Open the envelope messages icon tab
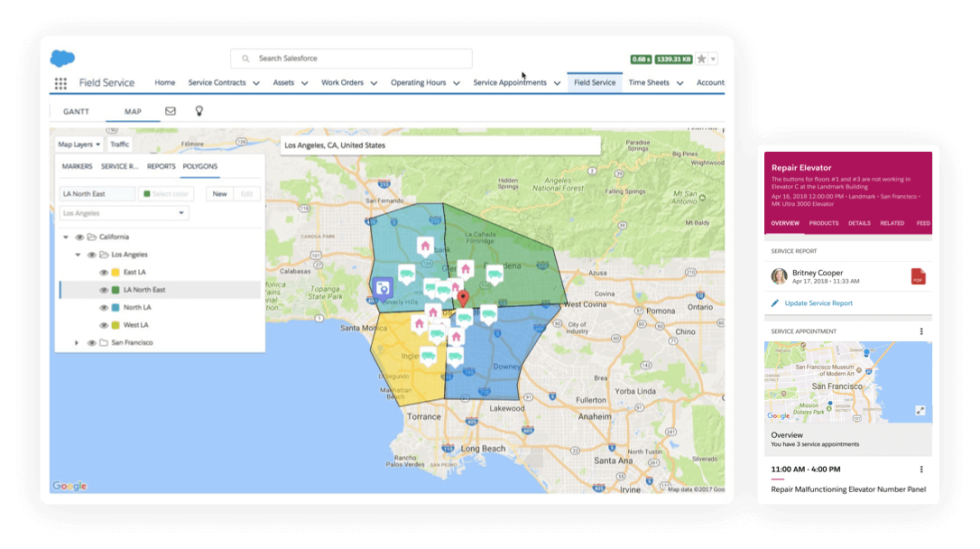 (170, 111)
